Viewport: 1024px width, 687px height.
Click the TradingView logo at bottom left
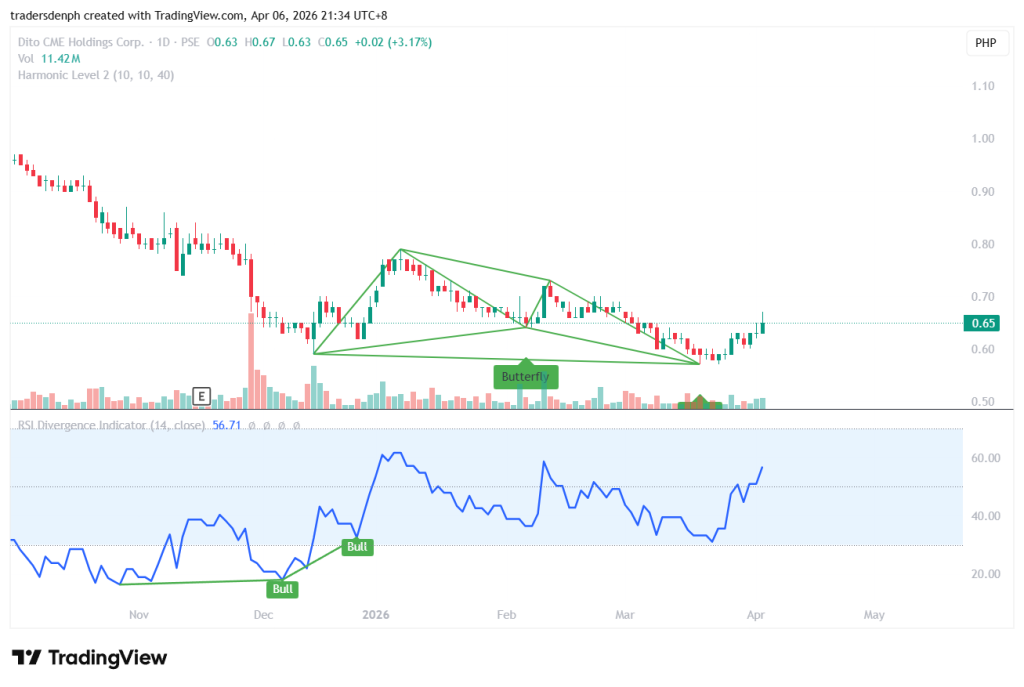coord(89,657)
